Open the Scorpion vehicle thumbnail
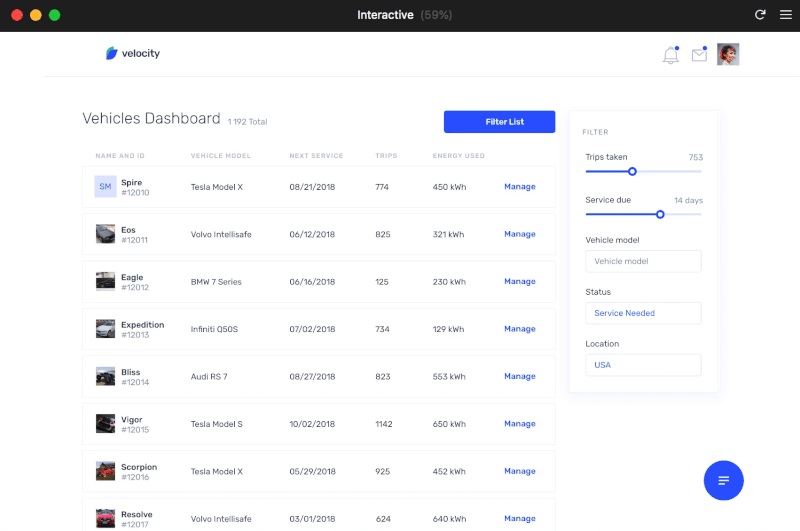Screen dimensions: 800x531 [x=105, y=471]
